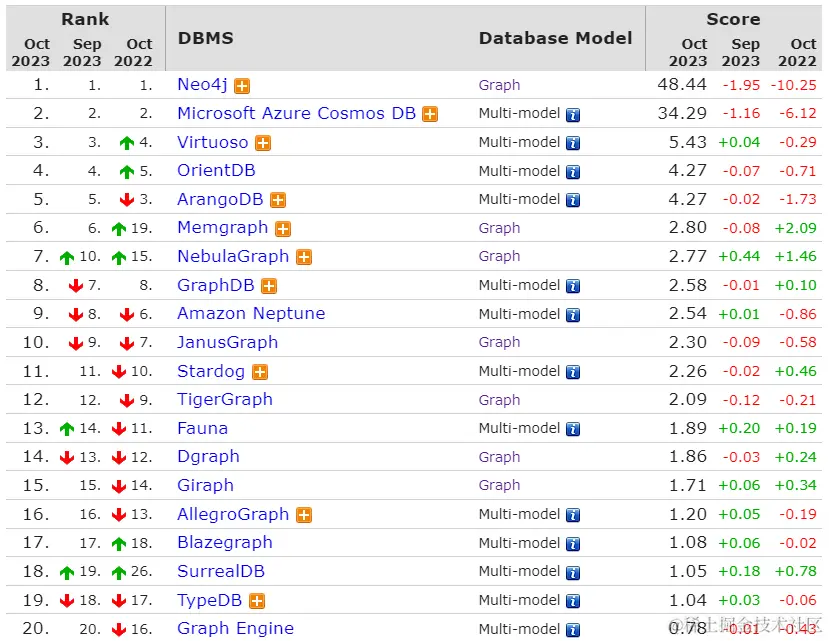Open the Dgraph link
829x641 pixels.
pyautogui.click(x=208, y=456)
